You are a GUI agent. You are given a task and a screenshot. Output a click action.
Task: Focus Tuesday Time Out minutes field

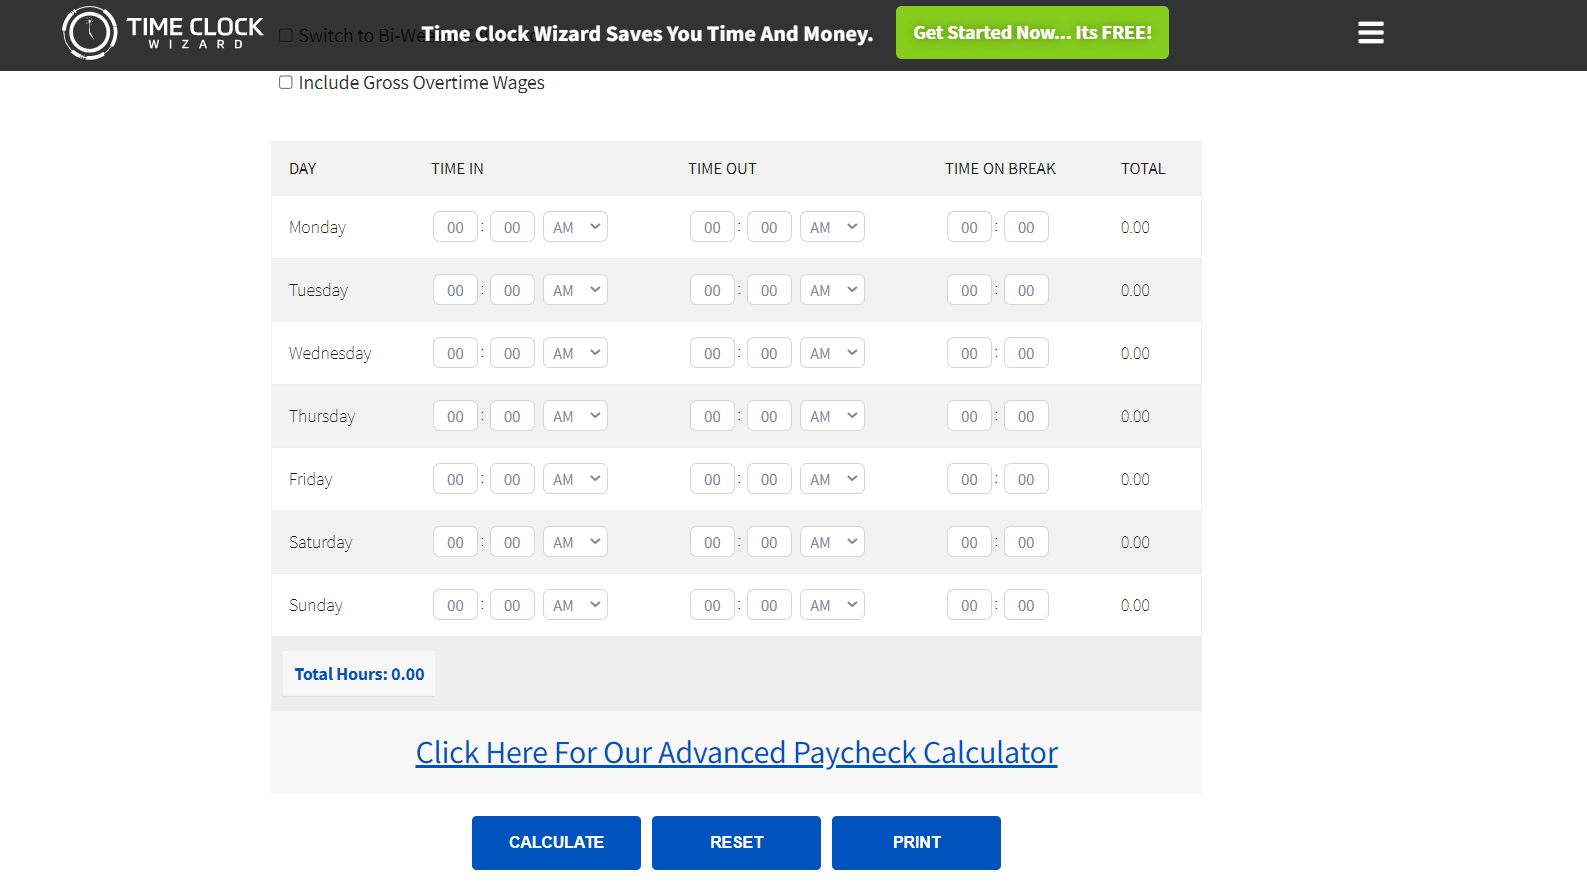coord(769,290)
